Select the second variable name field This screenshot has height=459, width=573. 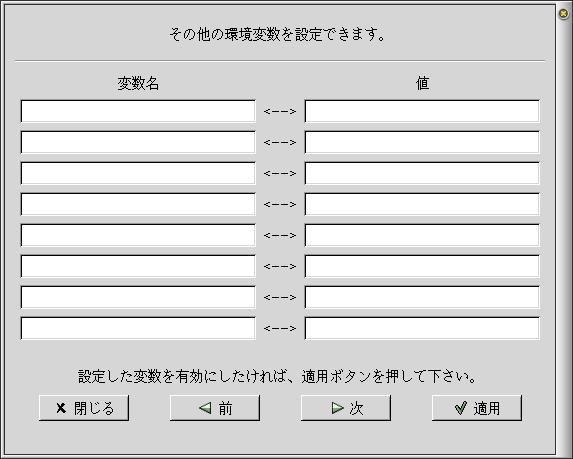138,142
